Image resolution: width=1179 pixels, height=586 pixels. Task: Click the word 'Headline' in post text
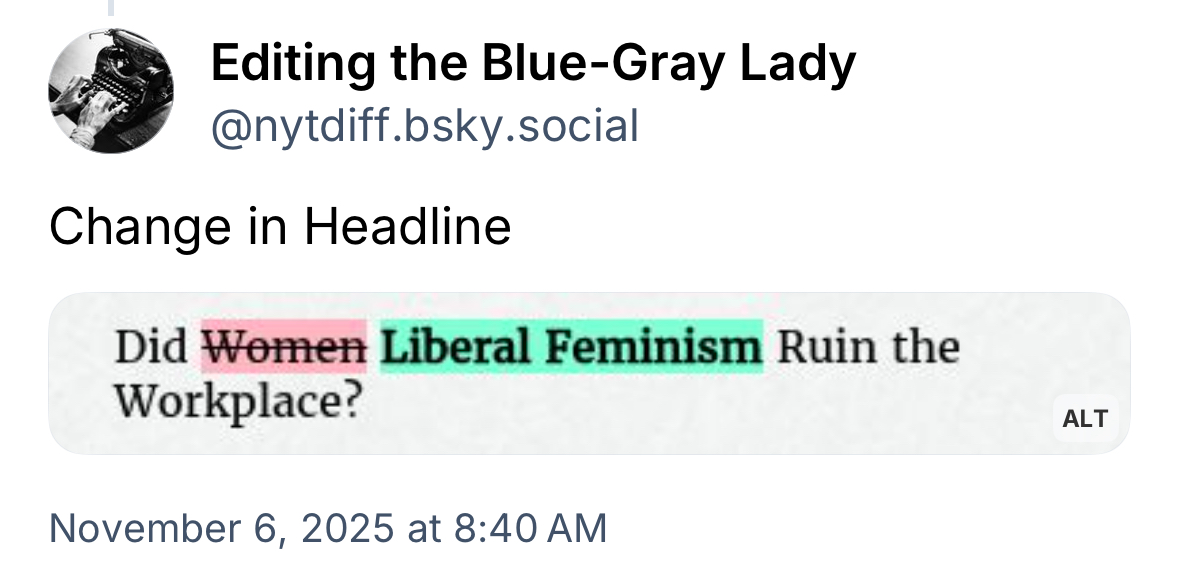coord(408,227)
